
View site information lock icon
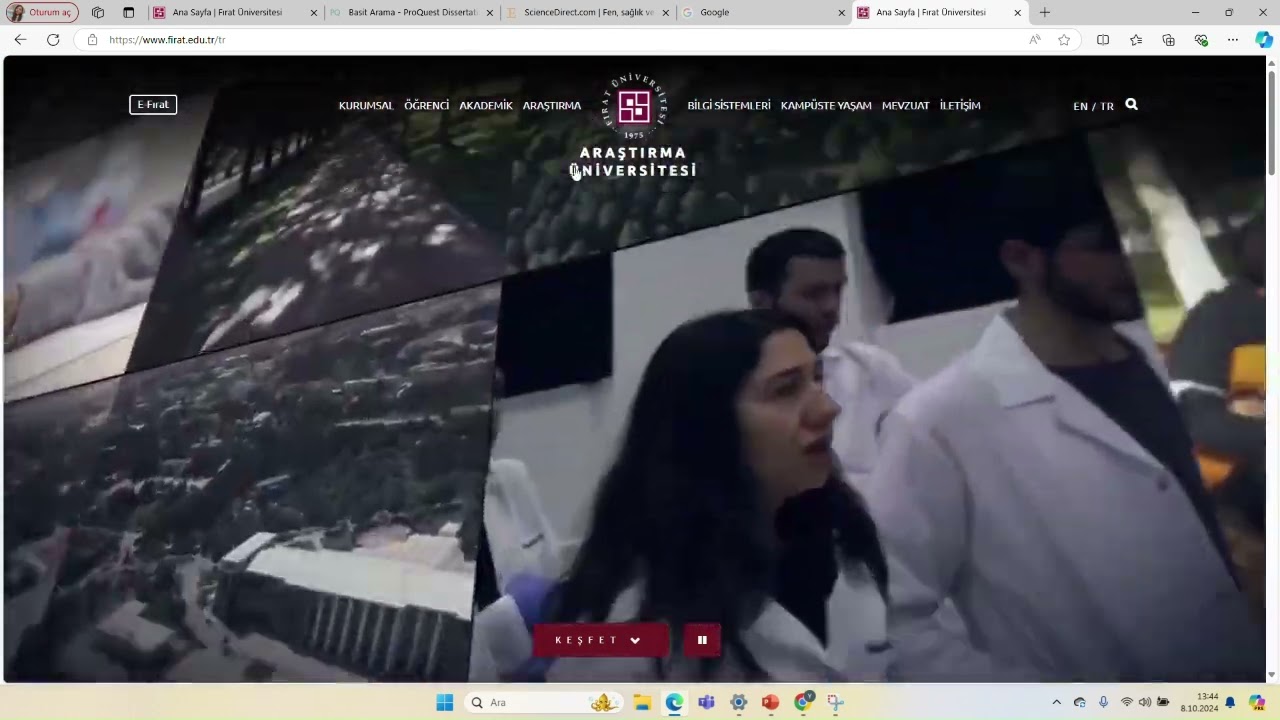[x=92, y=40]
